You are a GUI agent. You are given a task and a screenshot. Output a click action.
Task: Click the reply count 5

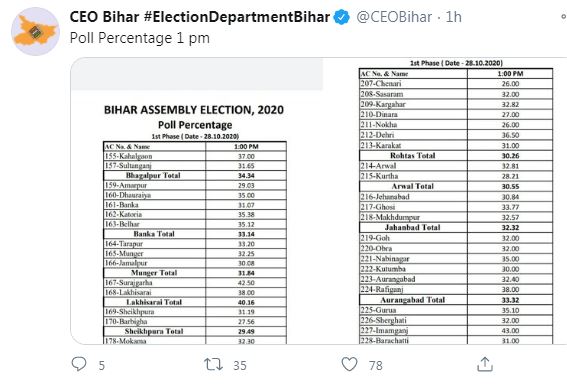pyautogui.click(x=102, y=366)
